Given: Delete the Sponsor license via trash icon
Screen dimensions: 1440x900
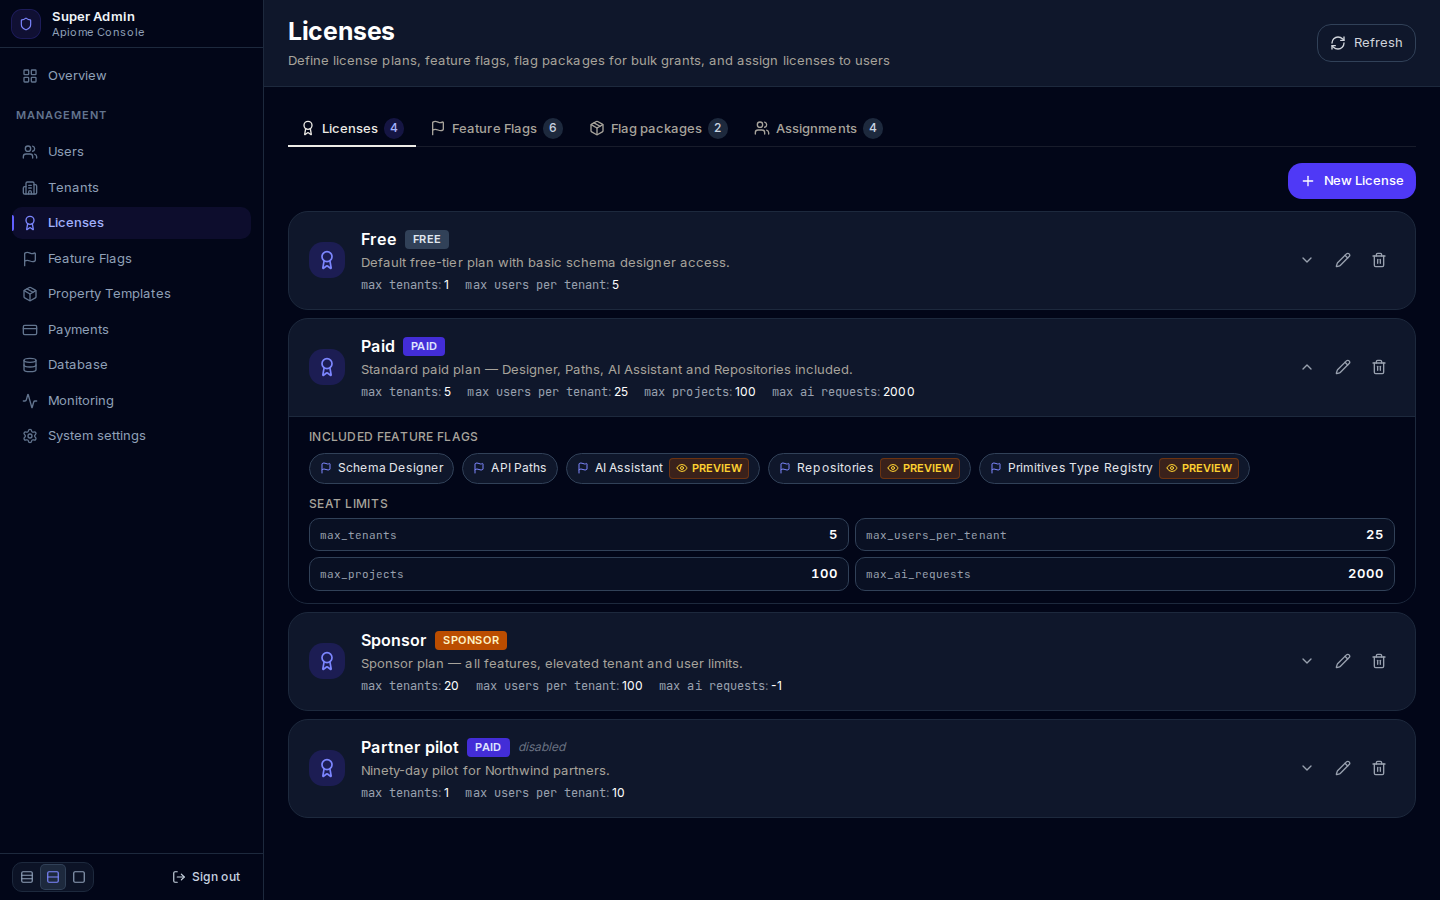Looking at the screenshot, I should (1379, 661).
